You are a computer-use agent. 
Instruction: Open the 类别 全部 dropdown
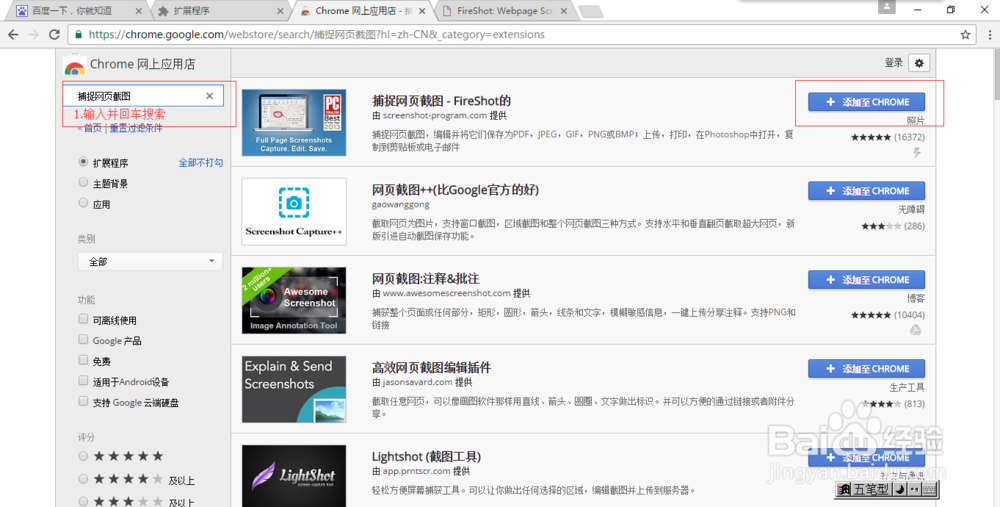click(150, 261)
